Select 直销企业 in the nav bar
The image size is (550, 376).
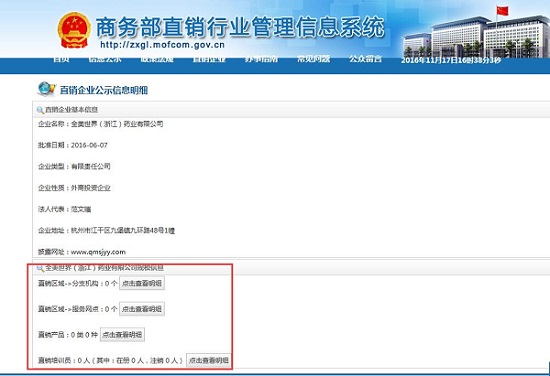point(209,59)
